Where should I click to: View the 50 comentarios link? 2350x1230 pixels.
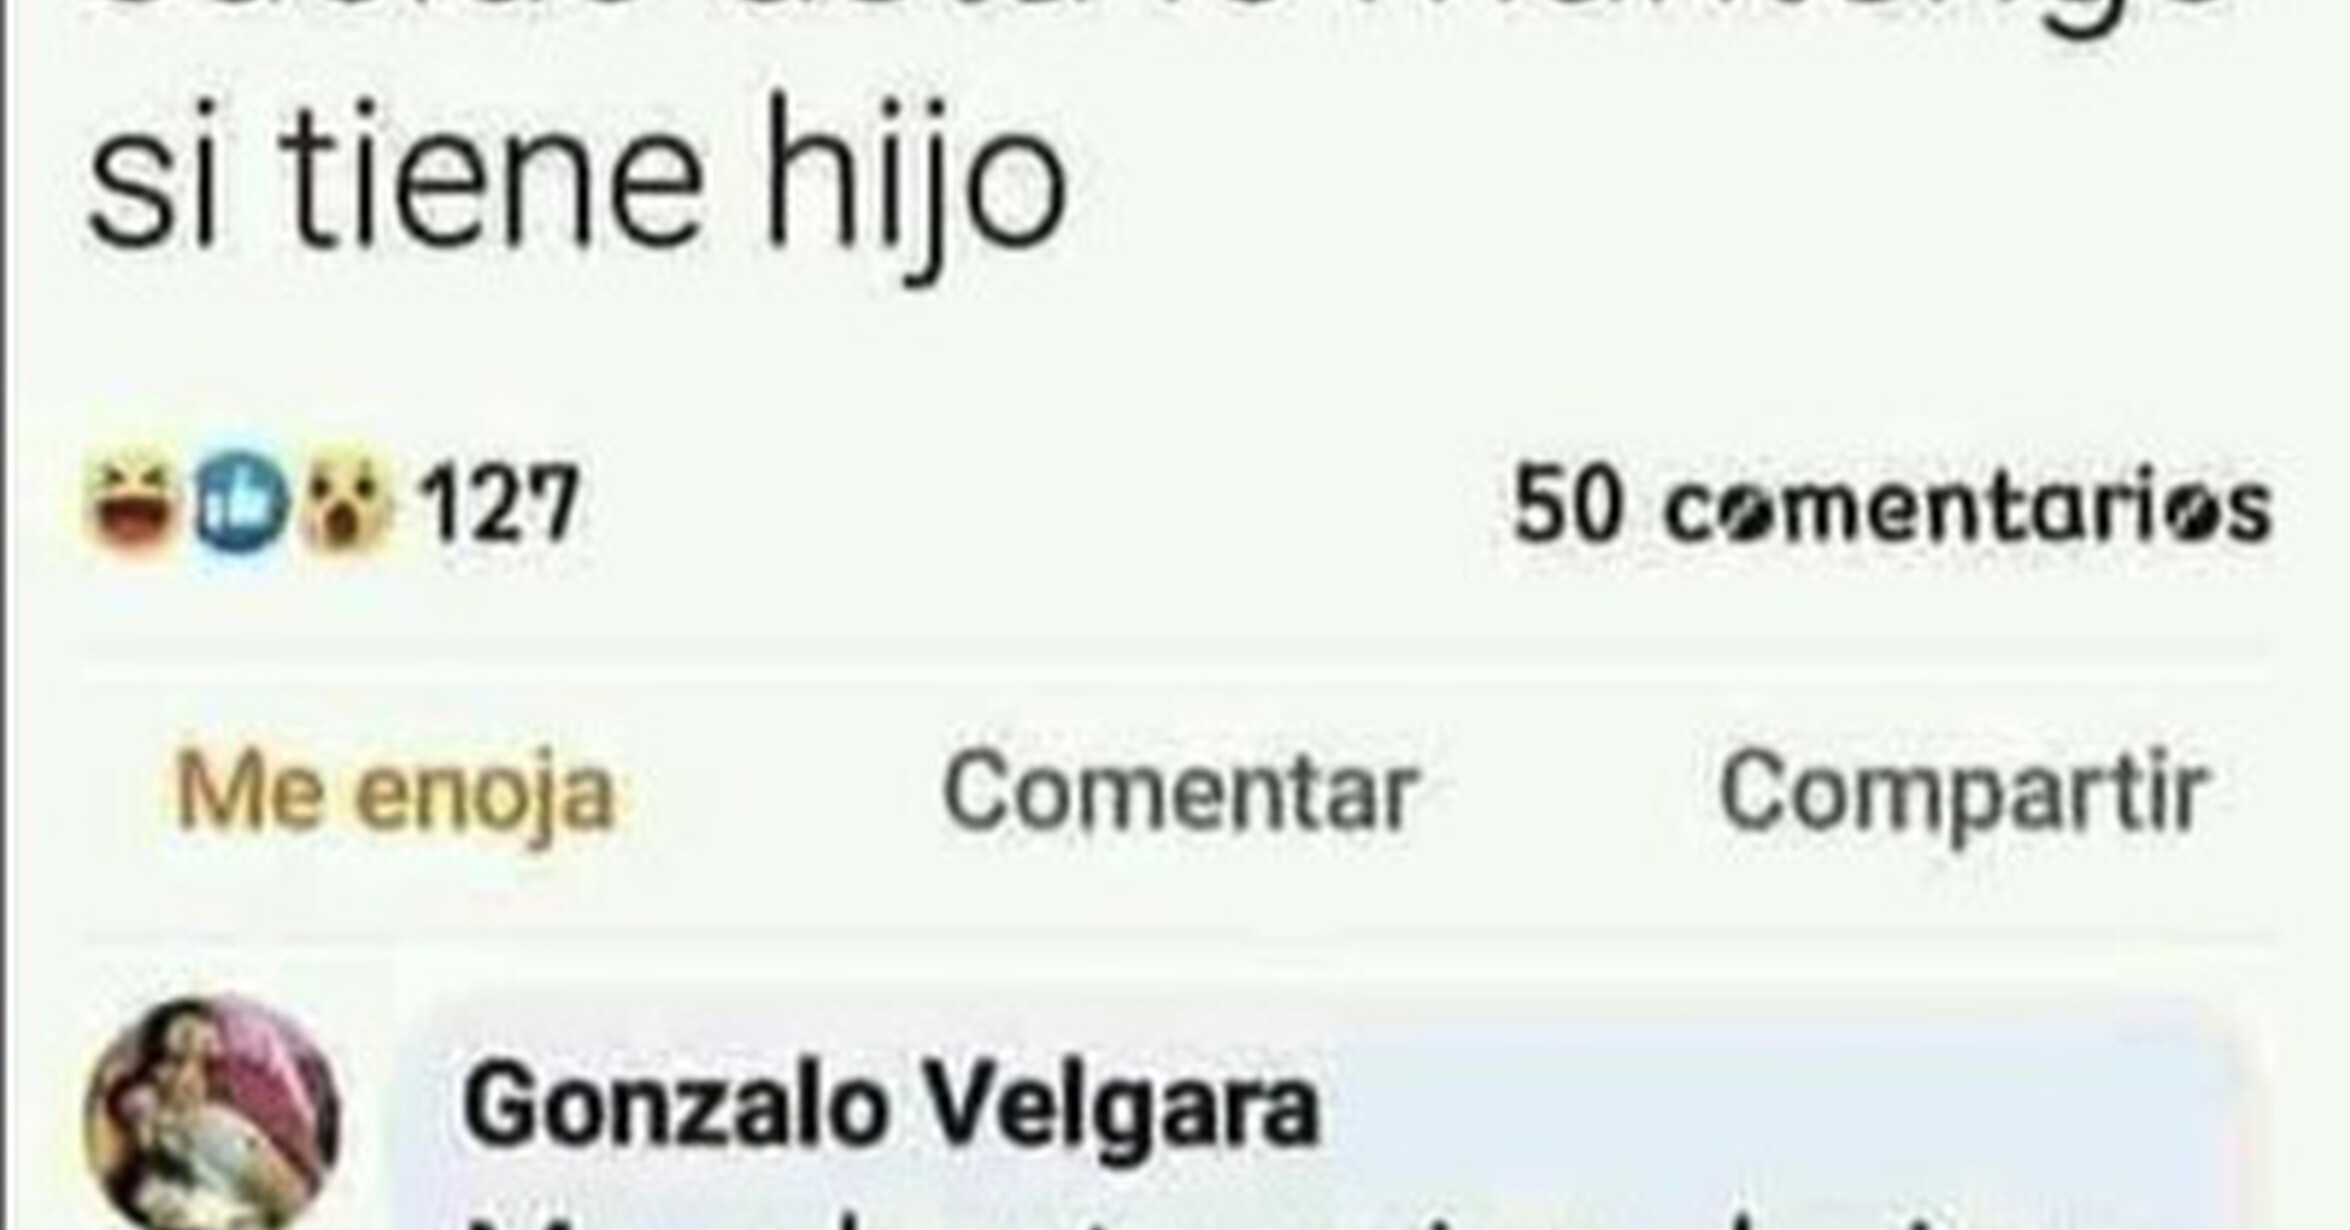(x=1892, y=506)
